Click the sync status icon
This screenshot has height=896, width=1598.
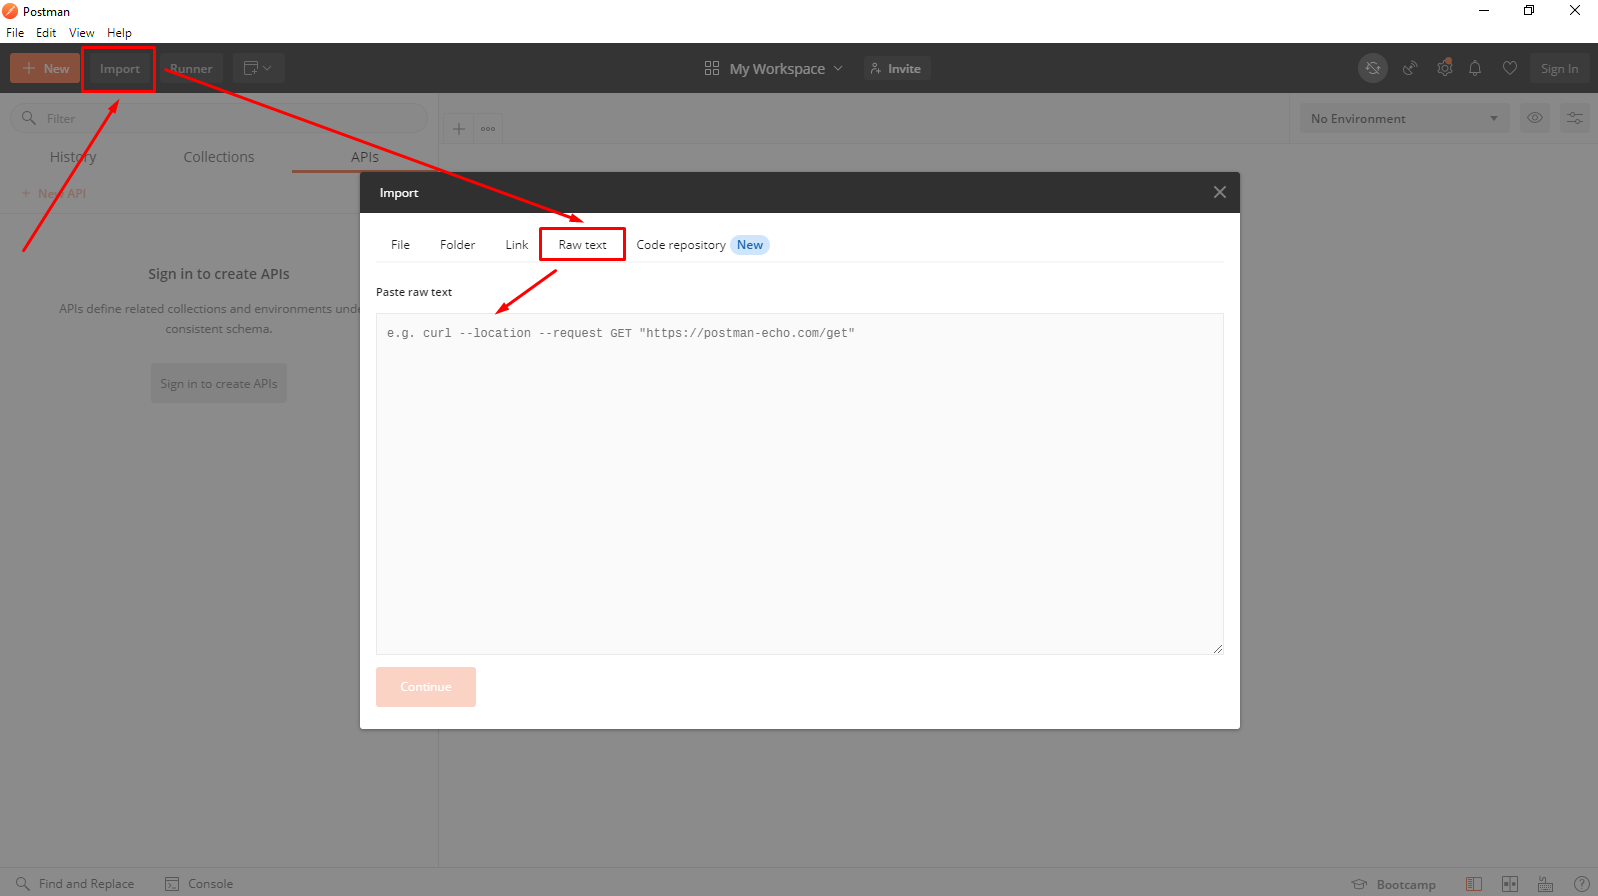coord(1373,68)
